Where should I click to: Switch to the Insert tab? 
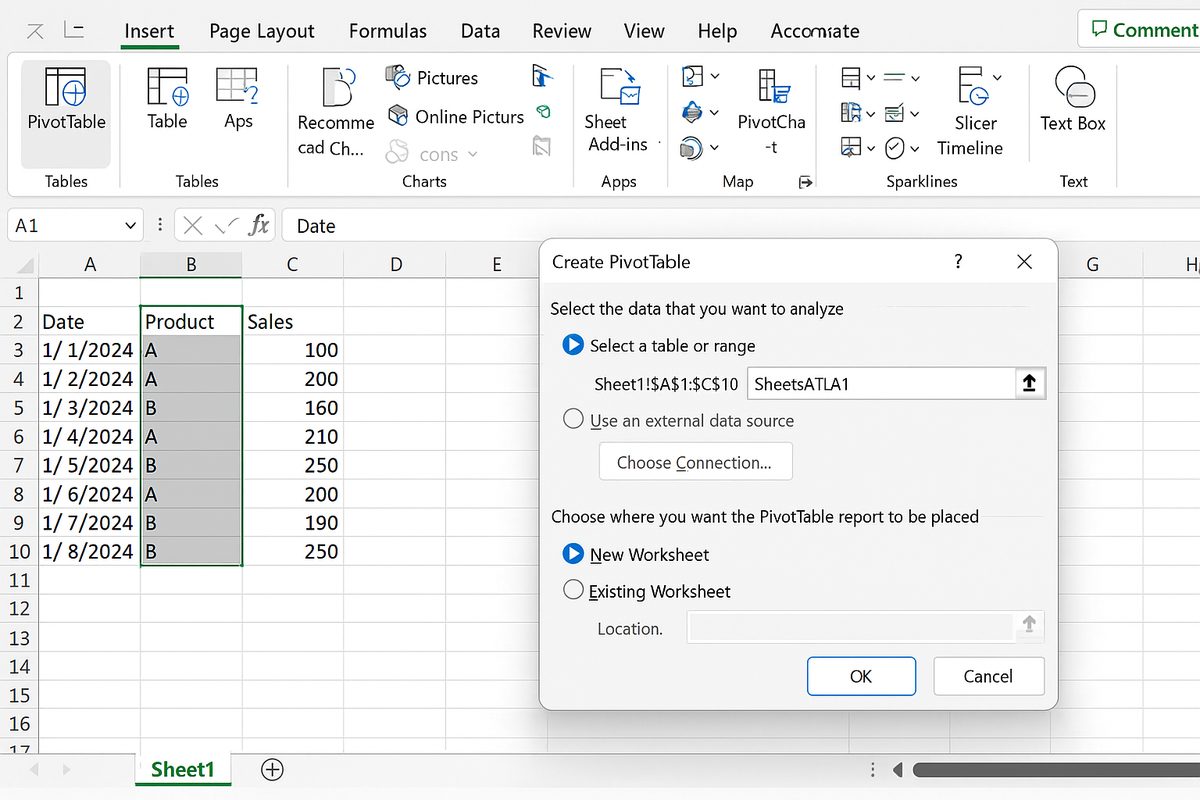point(149,31)
